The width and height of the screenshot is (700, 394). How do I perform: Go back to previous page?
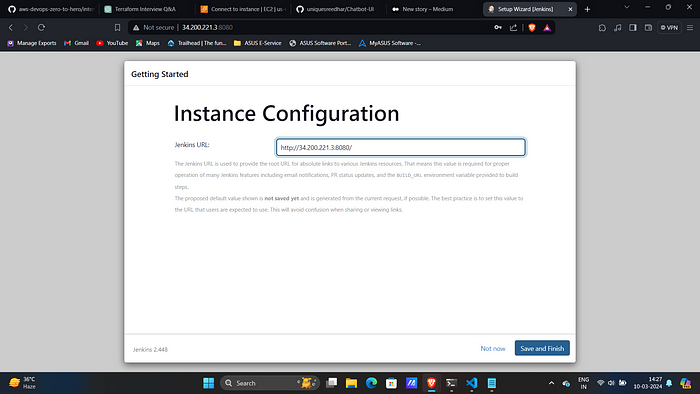[x=11, y=28]
